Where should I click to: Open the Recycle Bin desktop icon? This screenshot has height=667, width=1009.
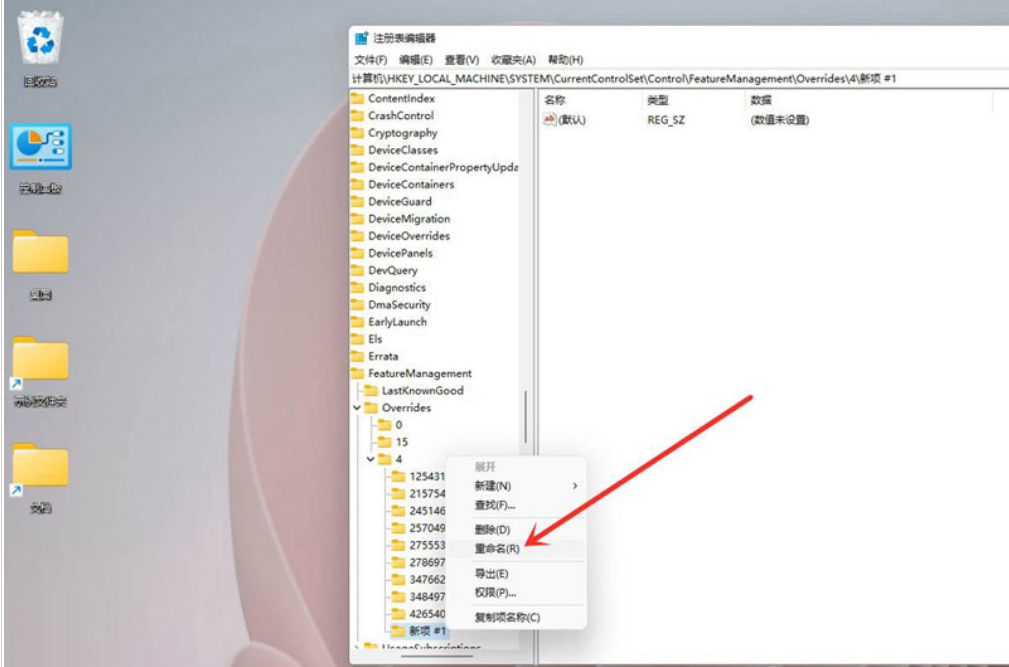41,41
